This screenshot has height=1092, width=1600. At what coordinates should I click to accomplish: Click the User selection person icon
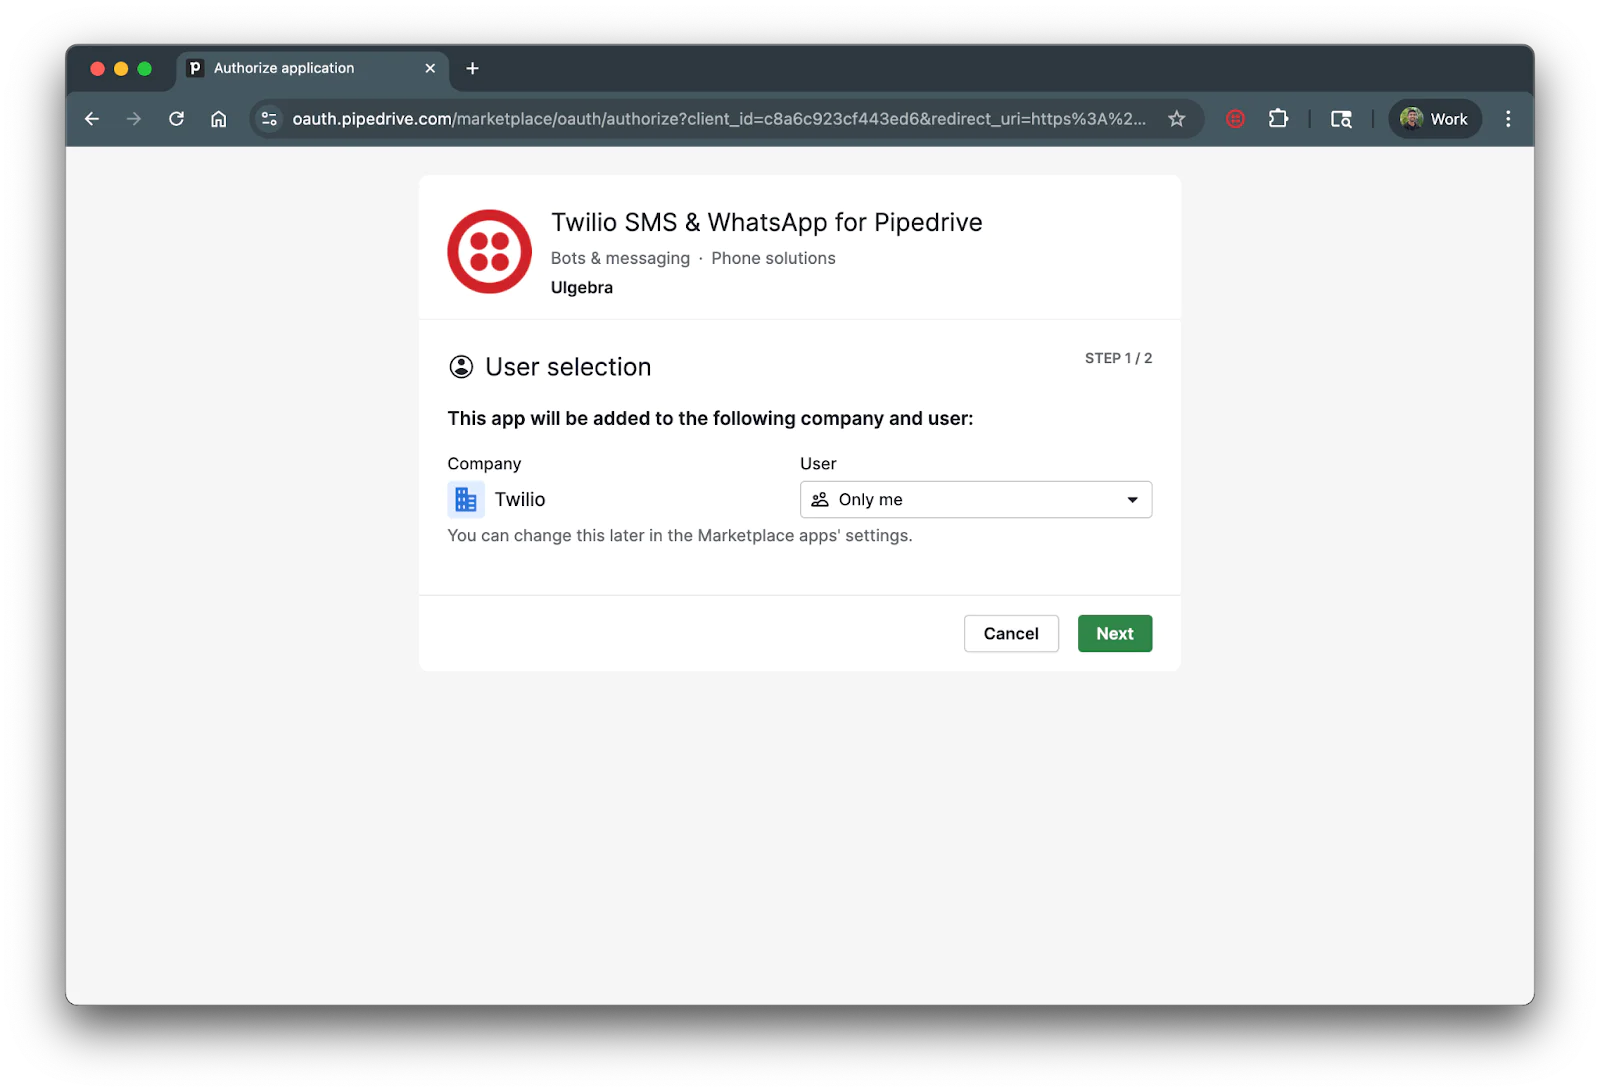tap(460, 366)
